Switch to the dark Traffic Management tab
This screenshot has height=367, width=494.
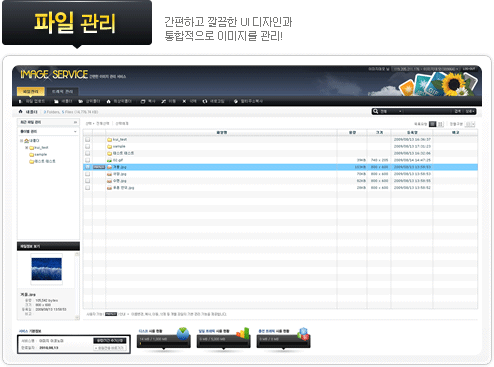(62, 91)
